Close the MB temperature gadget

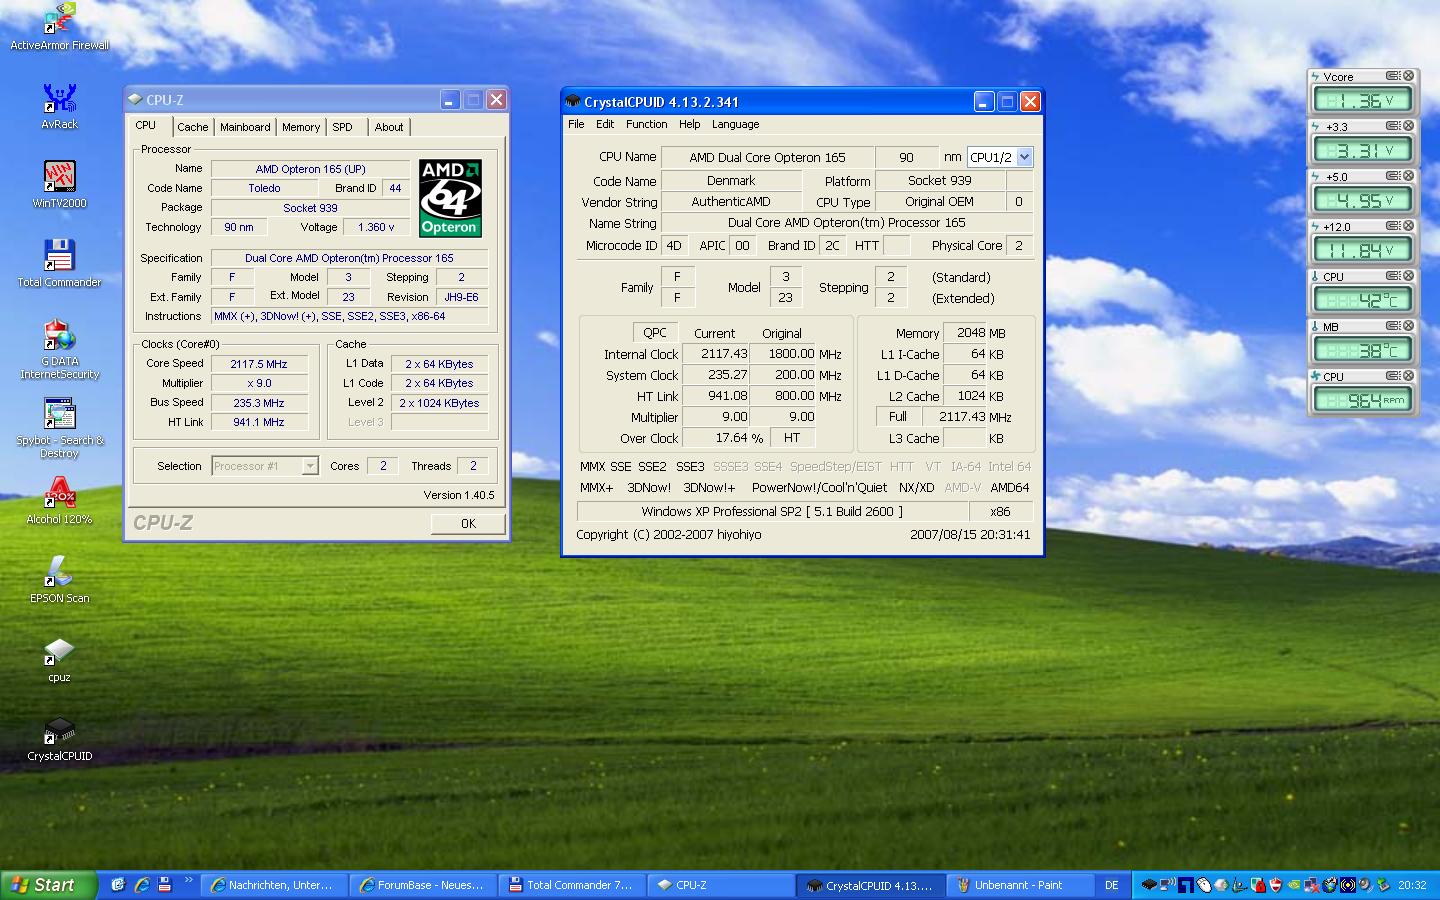[x=1408, y=326]
